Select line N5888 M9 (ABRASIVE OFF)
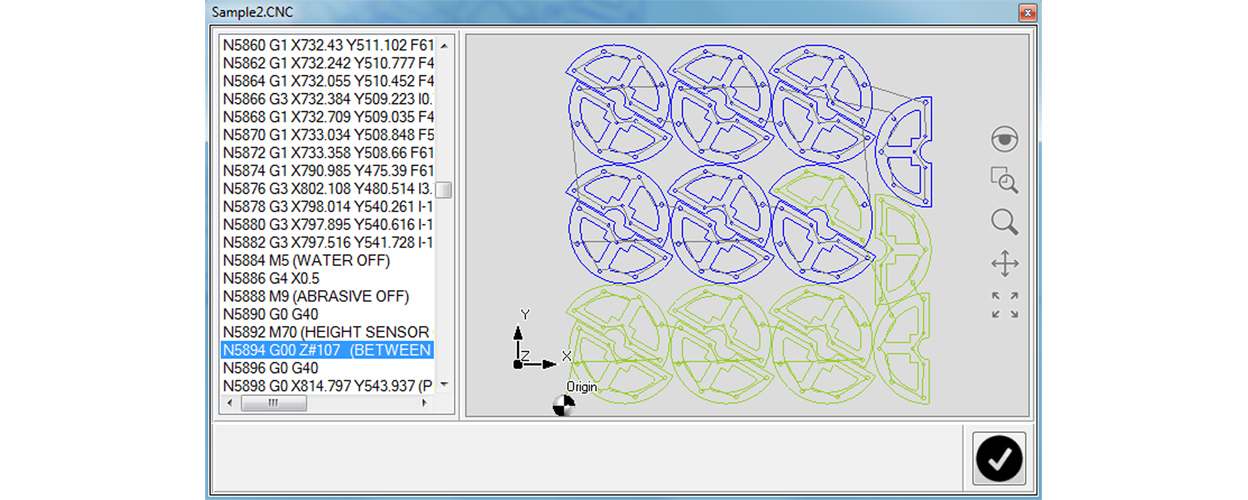The height and width of the screenshot is (500, 1248). pos(328,296)
